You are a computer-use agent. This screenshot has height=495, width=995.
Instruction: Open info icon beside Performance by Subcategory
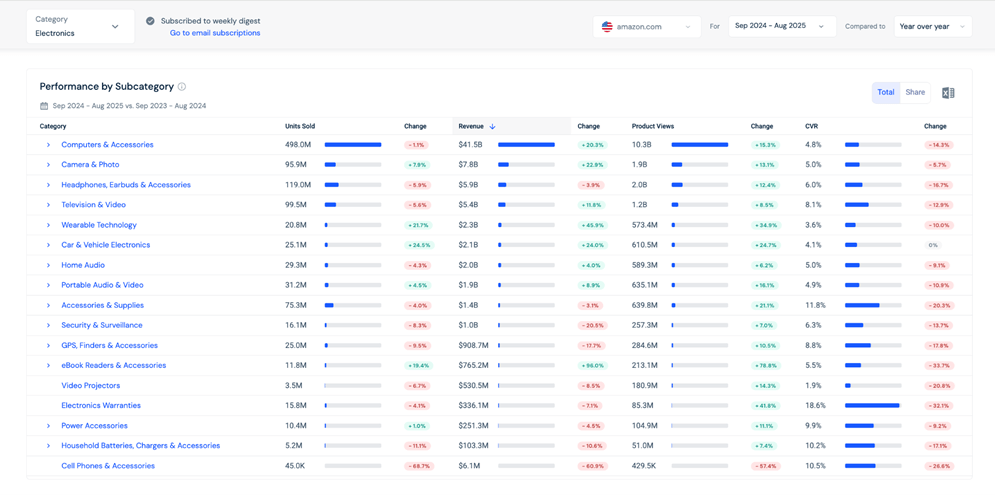182,87
